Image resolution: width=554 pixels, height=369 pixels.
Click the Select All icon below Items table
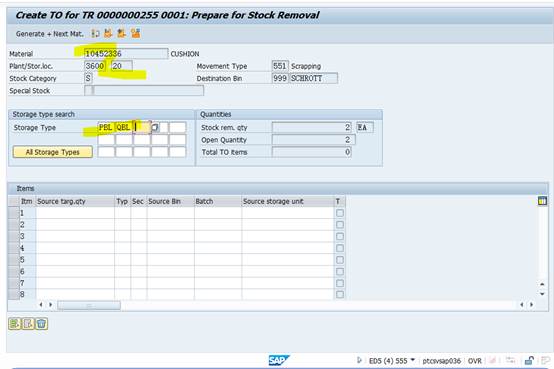(15, 323)
